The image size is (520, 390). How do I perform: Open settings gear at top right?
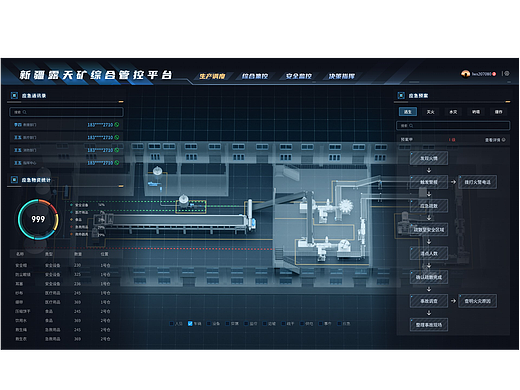tap(507, 73)
